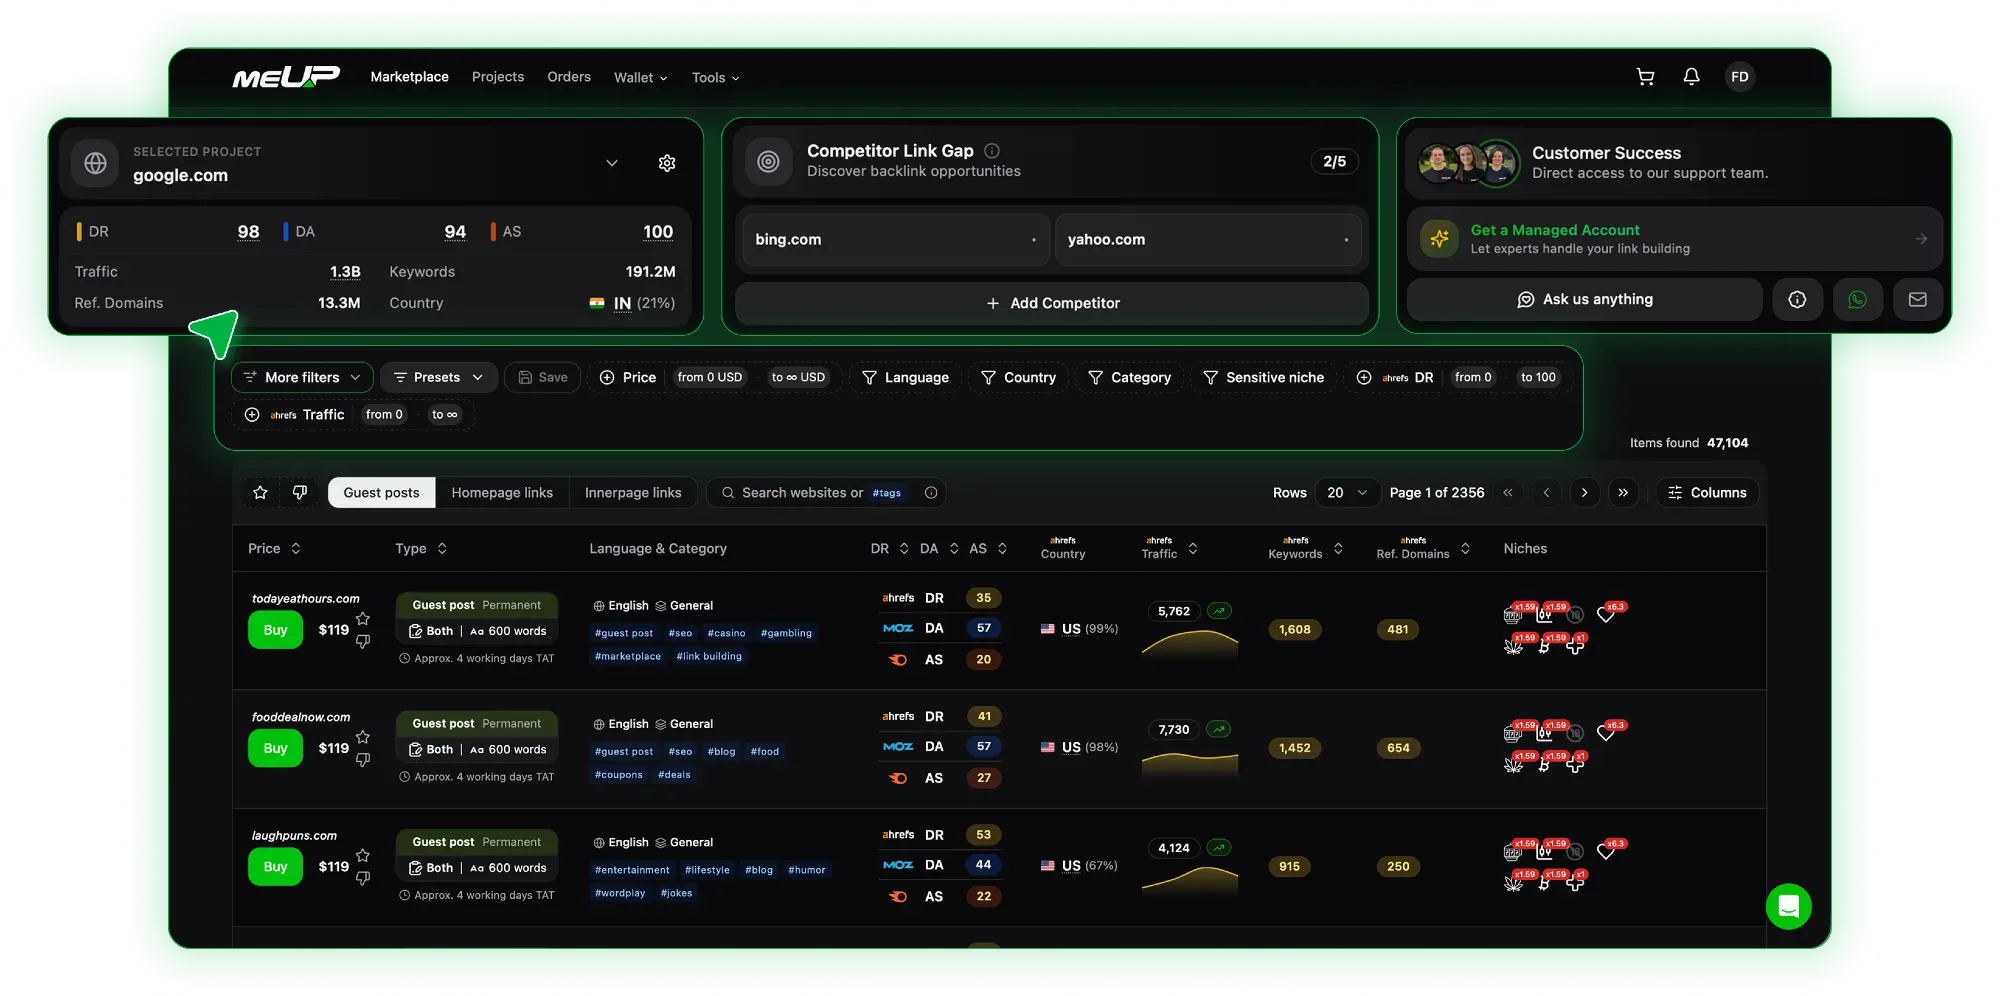The height and width of the screenshot is (996, 2000).
Task: Favorite fooddealnow.com with the star
Action: 363,737
